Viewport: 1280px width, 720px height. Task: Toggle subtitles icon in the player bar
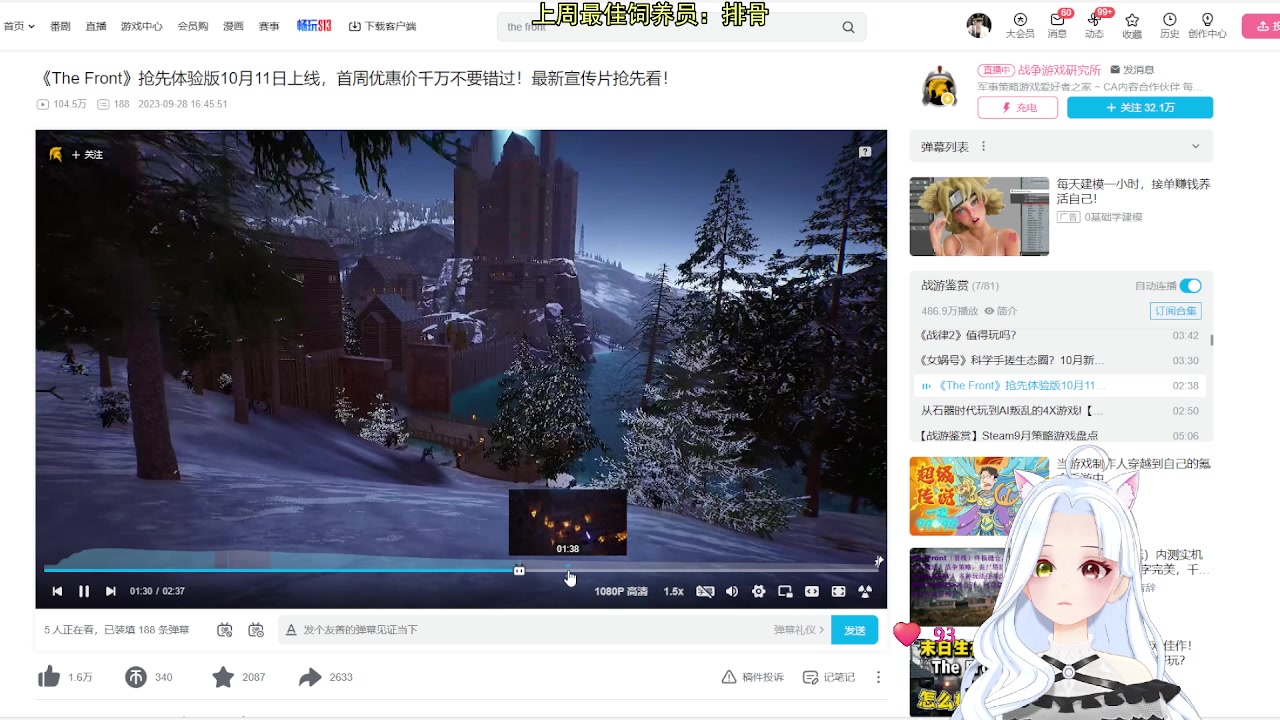(705, 591)
